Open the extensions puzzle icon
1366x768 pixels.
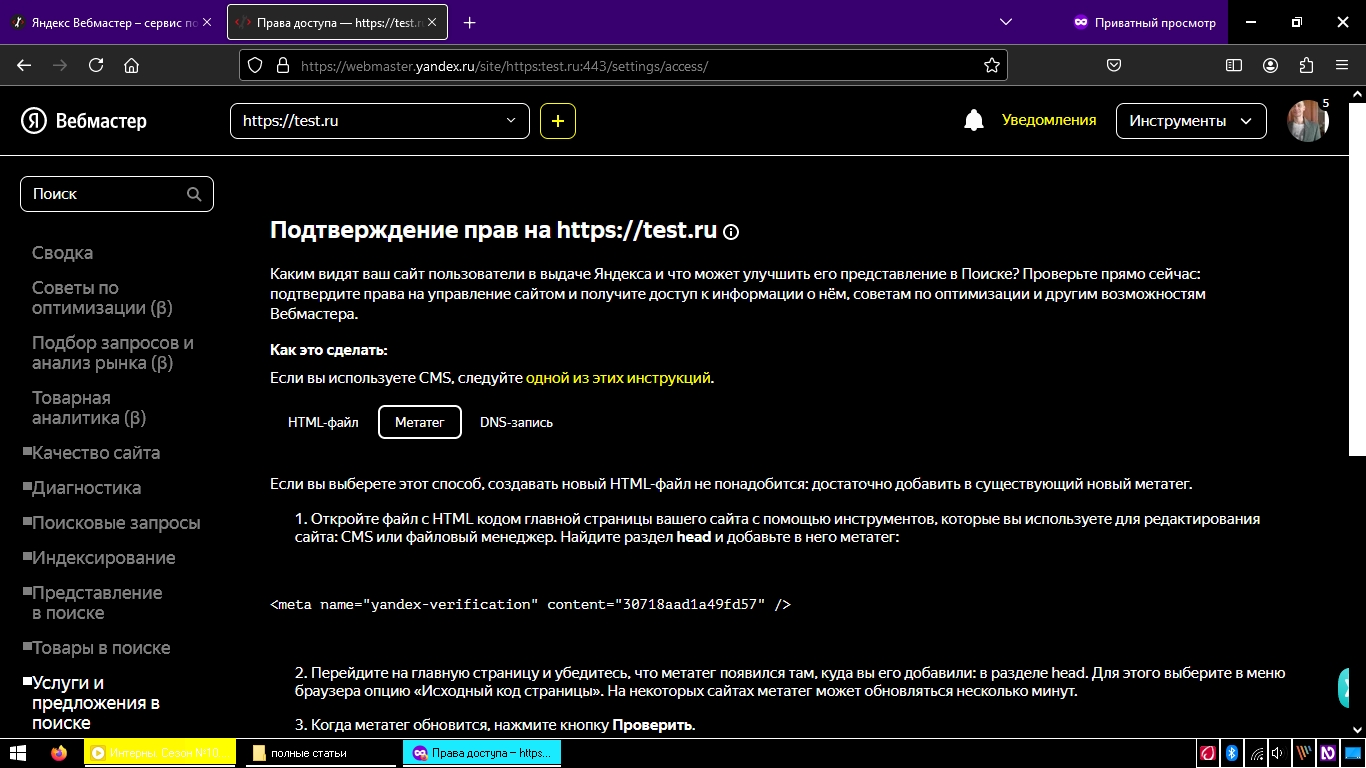[1306, 65]
